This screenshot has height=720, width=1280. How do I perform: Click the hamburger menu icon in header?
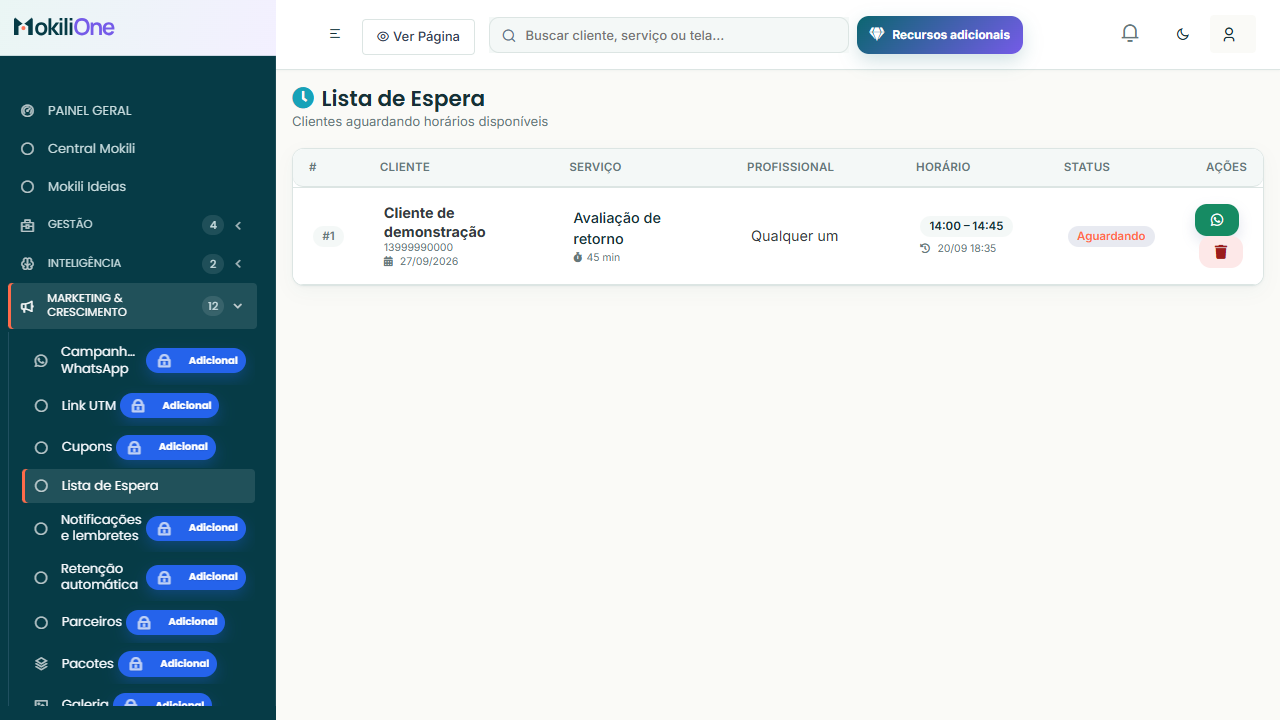335,34
